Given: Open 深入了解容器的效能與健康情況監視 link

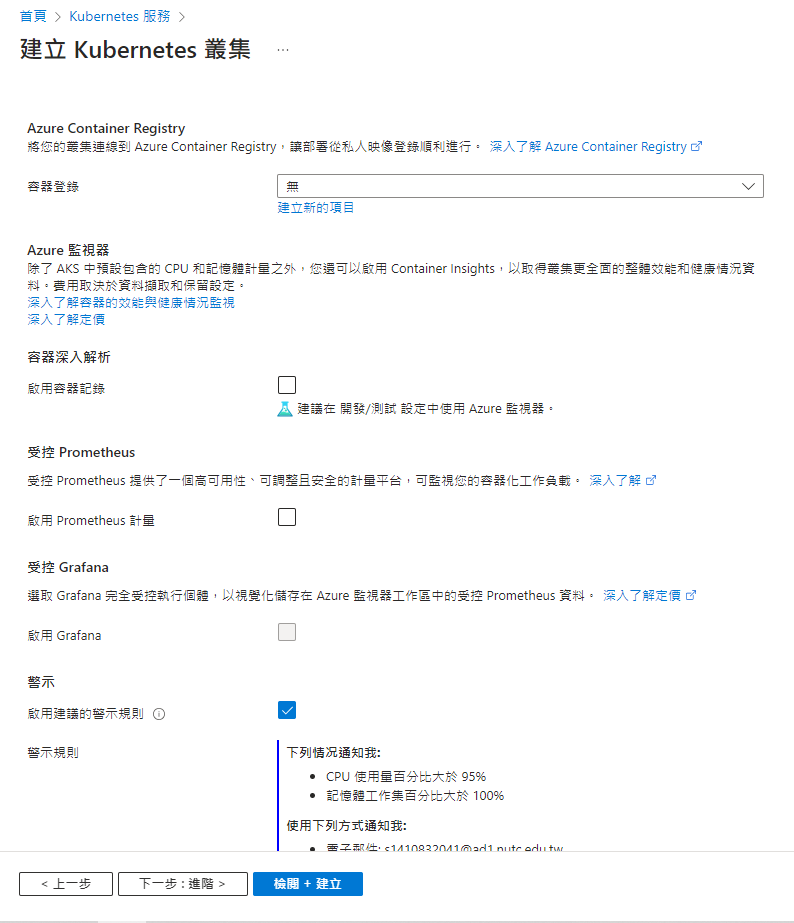Looking at the screenshot, I should point(131,303).
